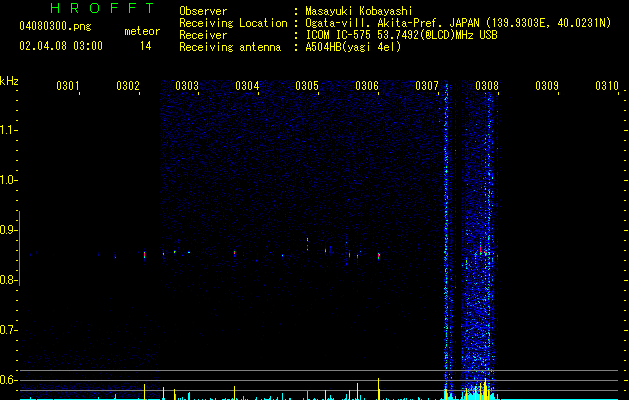This screenshot has width=629, height=400.
Task: Click ICOM IC-575 receiver details
Action: tap(401, 35)
